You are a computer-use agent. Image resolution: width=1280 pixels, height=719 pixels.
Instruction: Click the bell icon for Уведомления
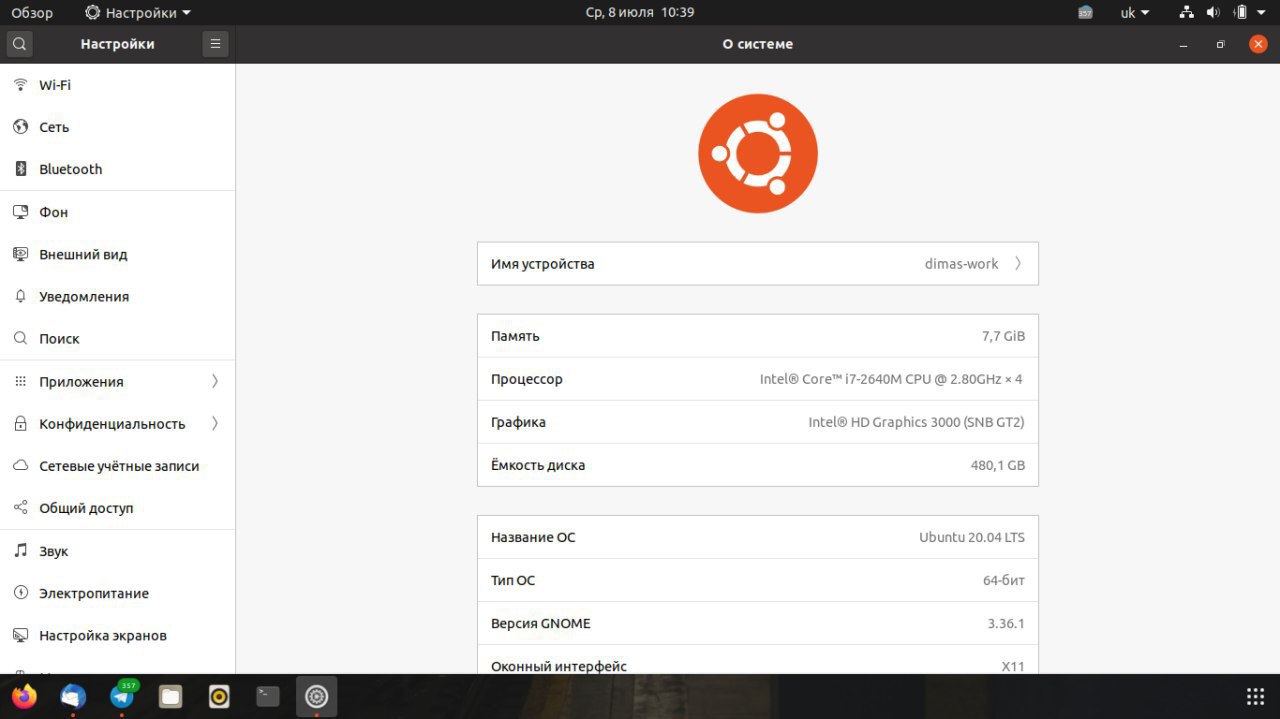20,296
